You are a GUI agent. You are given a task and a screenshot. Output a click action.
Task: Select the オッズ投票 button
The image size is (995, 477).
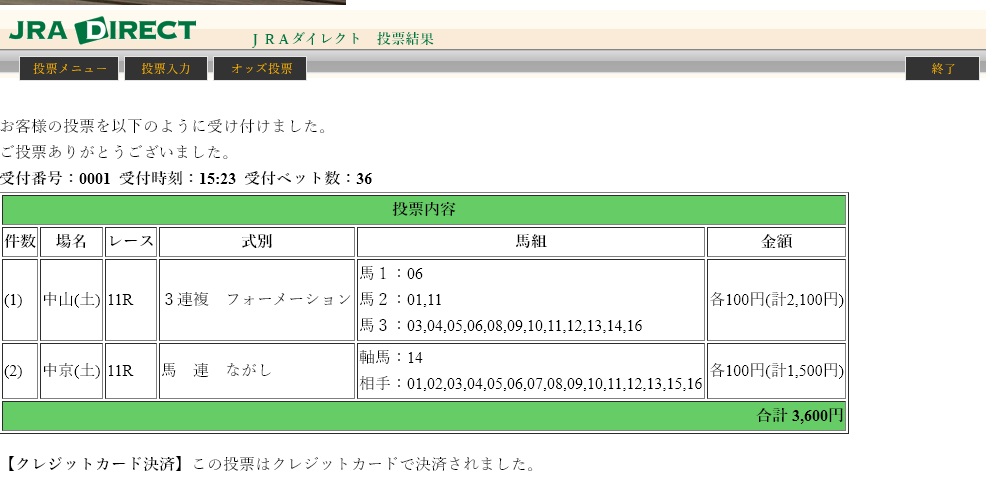click(261, 69)
